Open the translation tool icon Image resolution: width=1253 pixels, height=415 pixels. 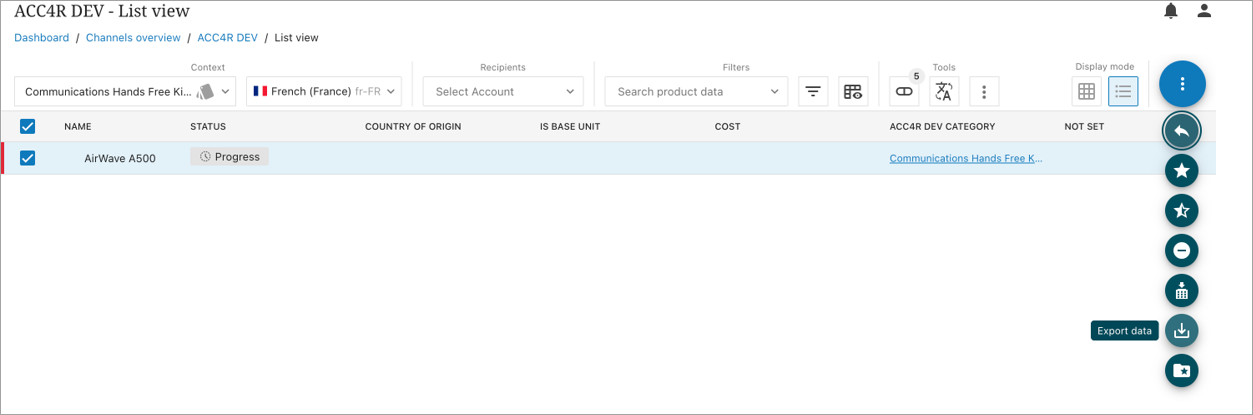(943, 91)
